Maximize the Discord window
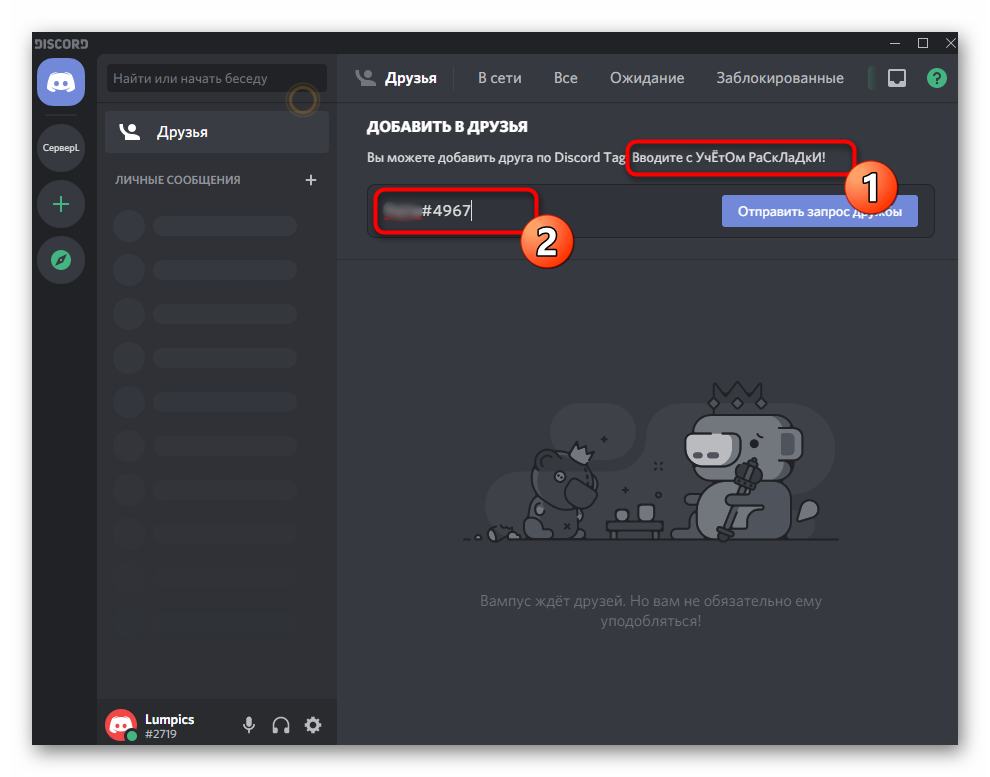Screen dimensions: 990x777 click(922, 43)
